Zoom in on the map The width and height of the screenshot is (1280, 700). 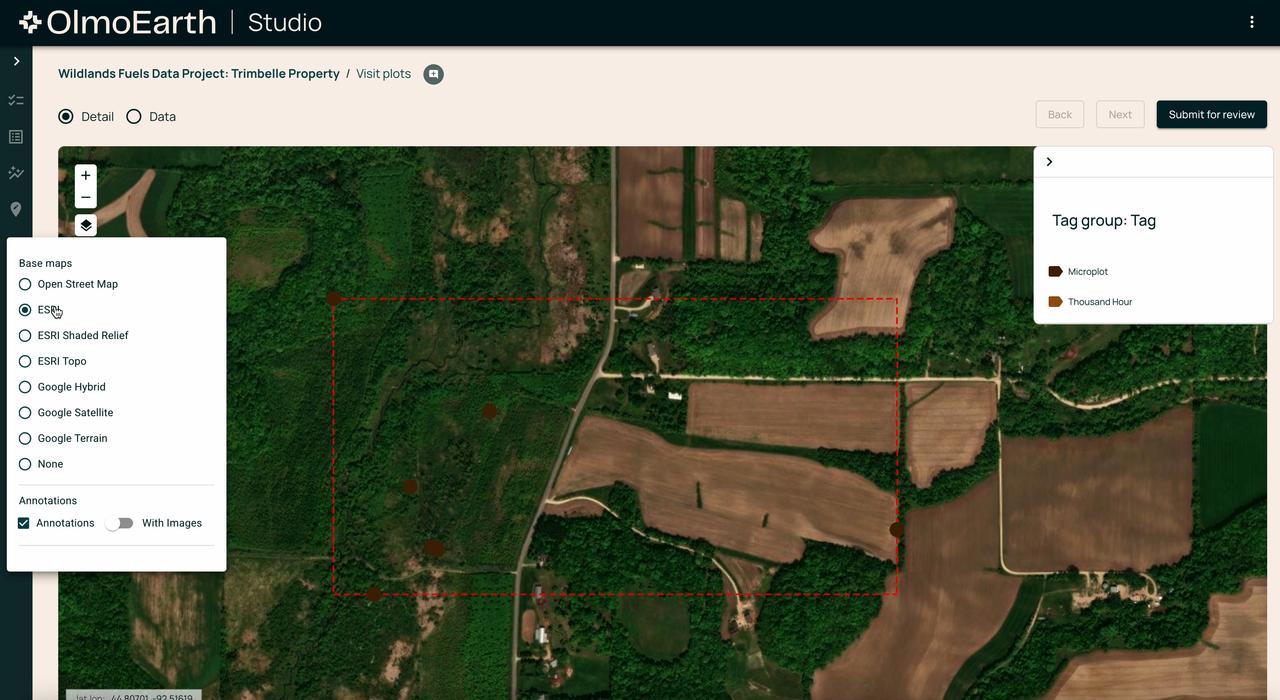point(86,176)
